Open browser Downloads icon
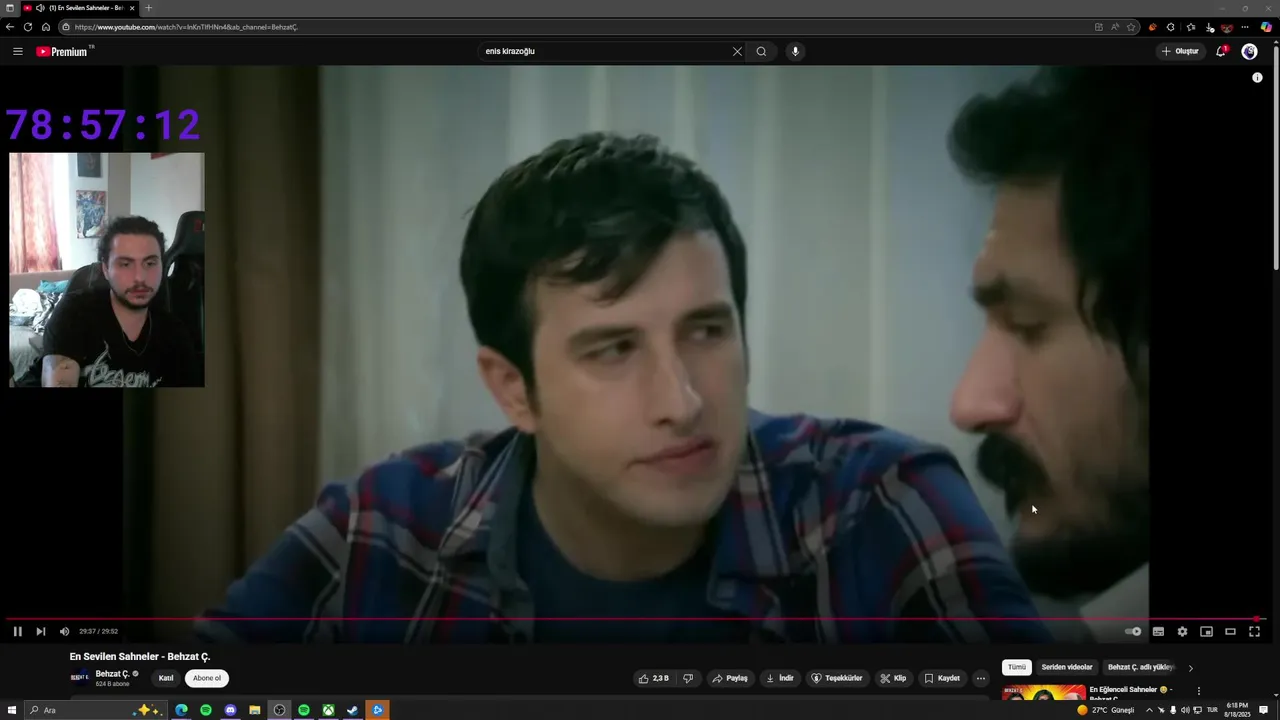Viewport: 1280px width, 720px height. tap(1209, 27)
